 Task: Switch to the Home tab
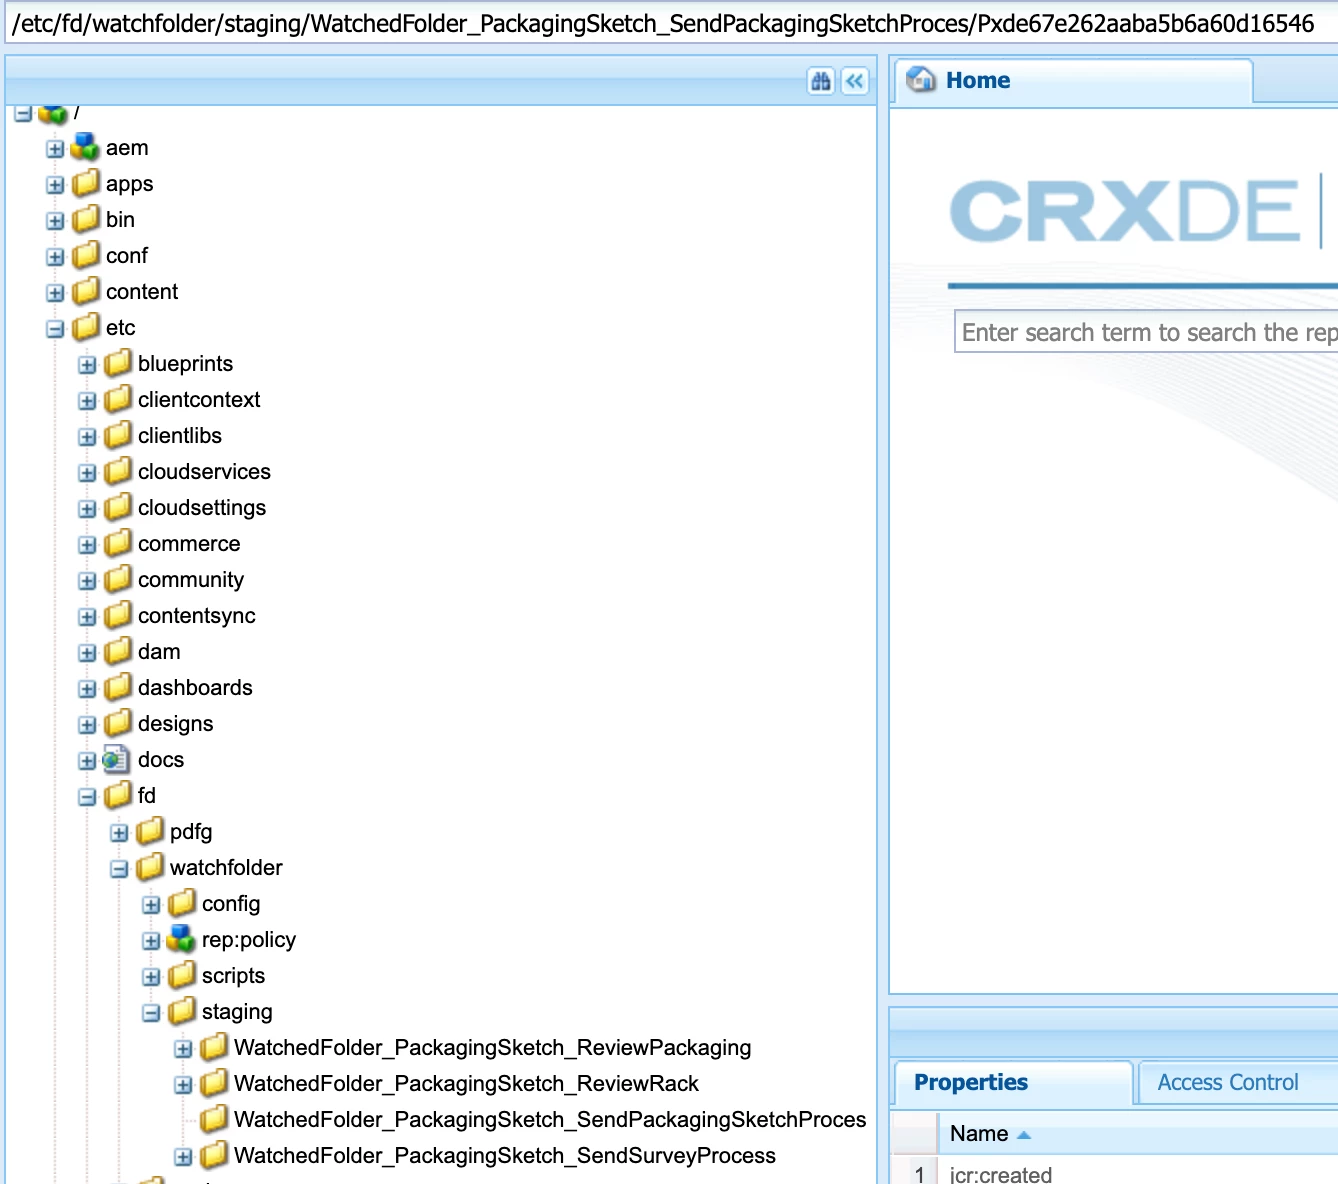tap(1072, 81)
